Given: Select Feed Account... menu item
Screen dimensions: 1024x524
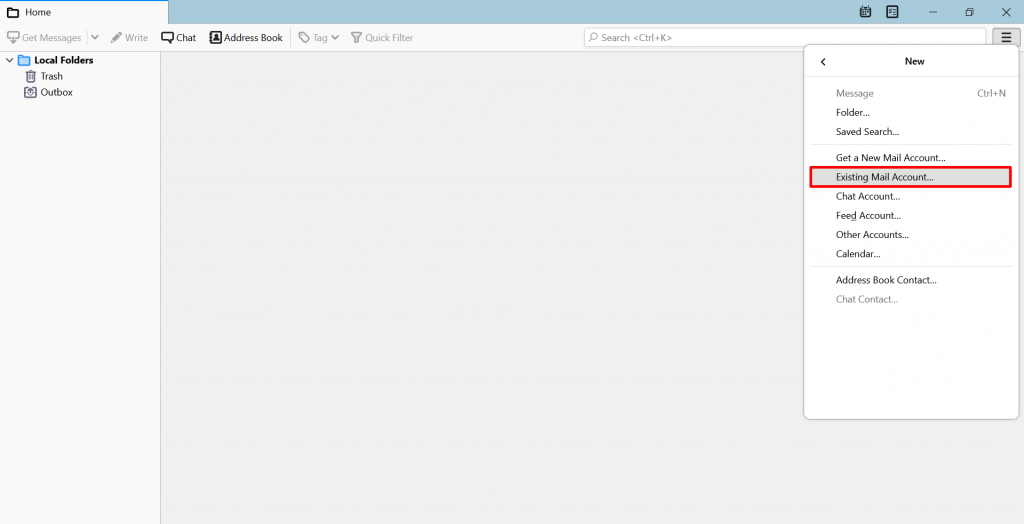Looking at the screenshot, I should coord(911,215).
